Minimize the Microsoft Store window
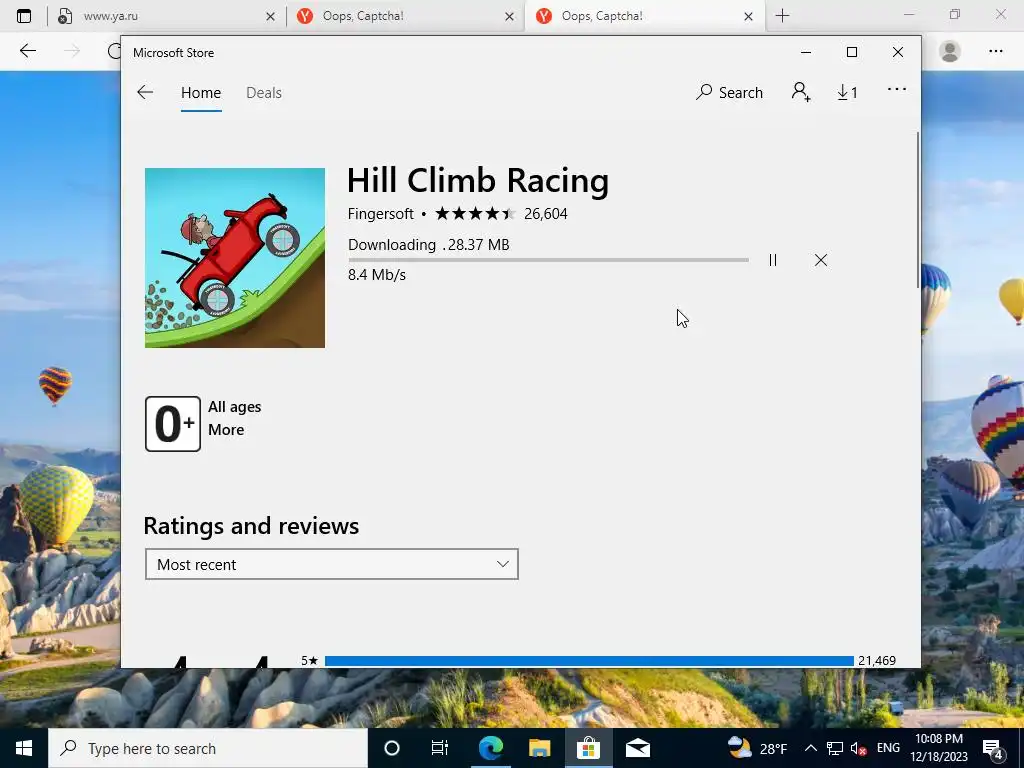This screenshot has width=1024, height=768. pos(806,52)
